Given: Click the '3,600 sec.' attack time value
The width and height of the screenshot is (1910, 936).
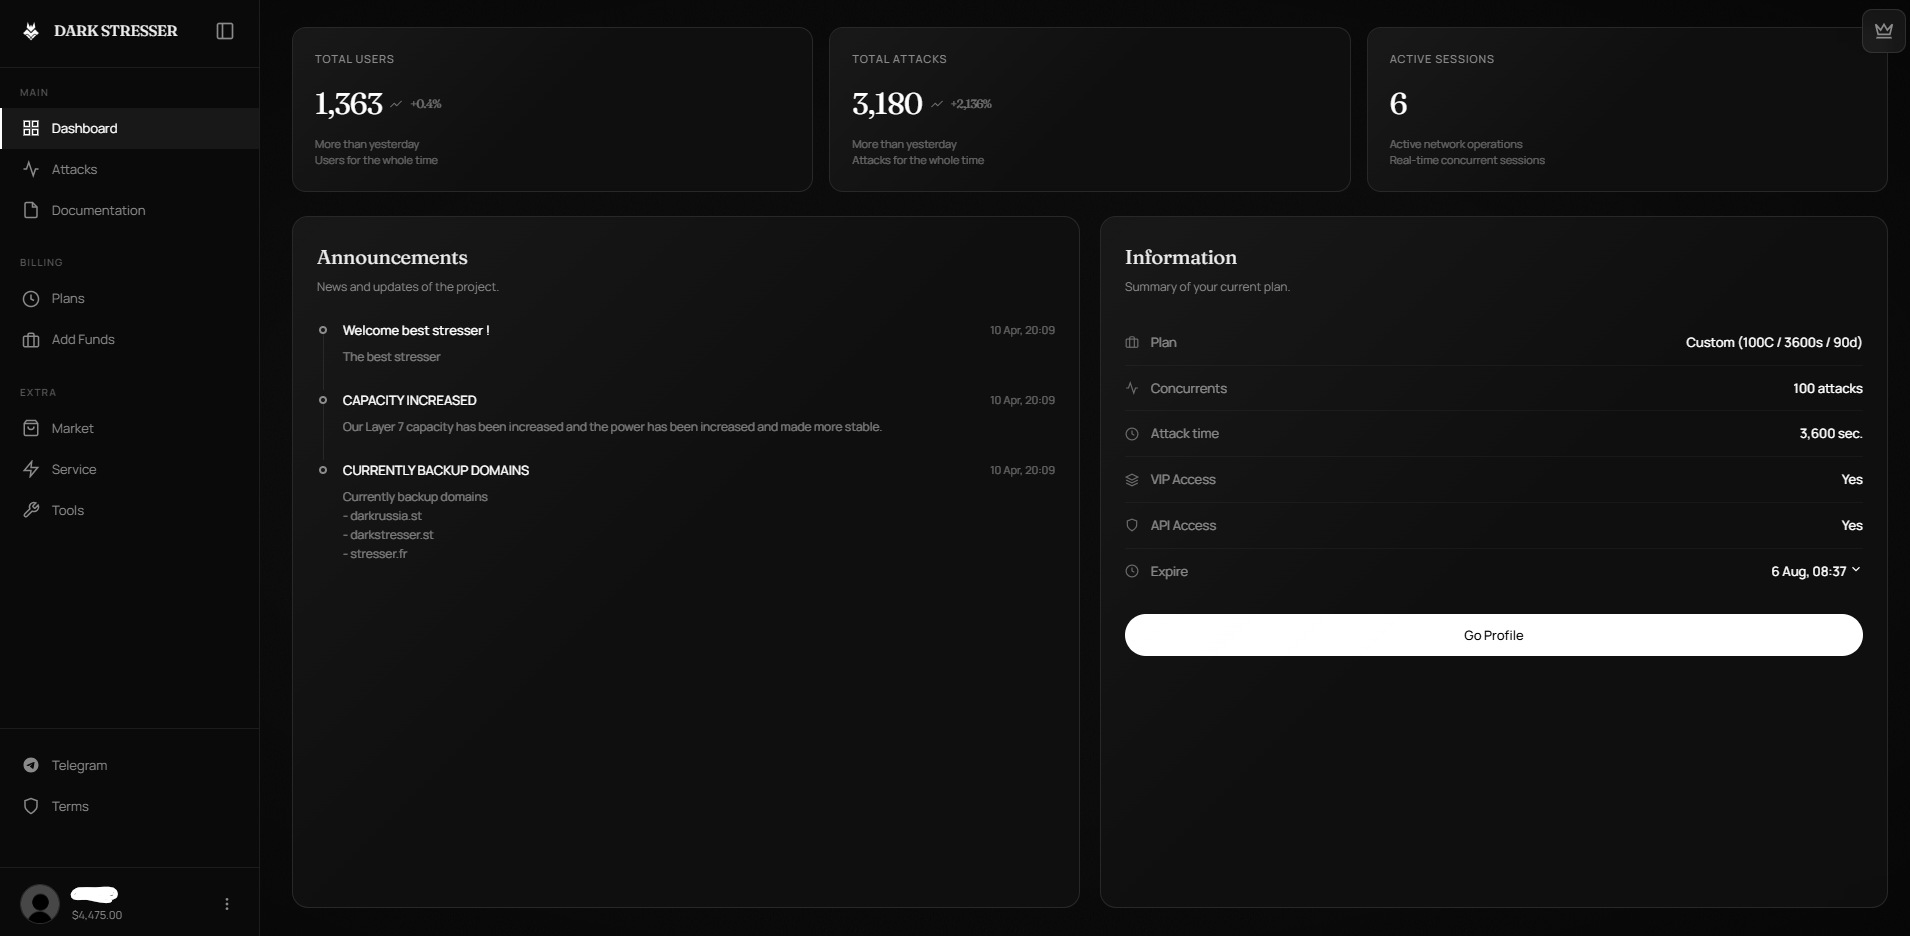Looking at the screenshot, I should (1831, 434).
